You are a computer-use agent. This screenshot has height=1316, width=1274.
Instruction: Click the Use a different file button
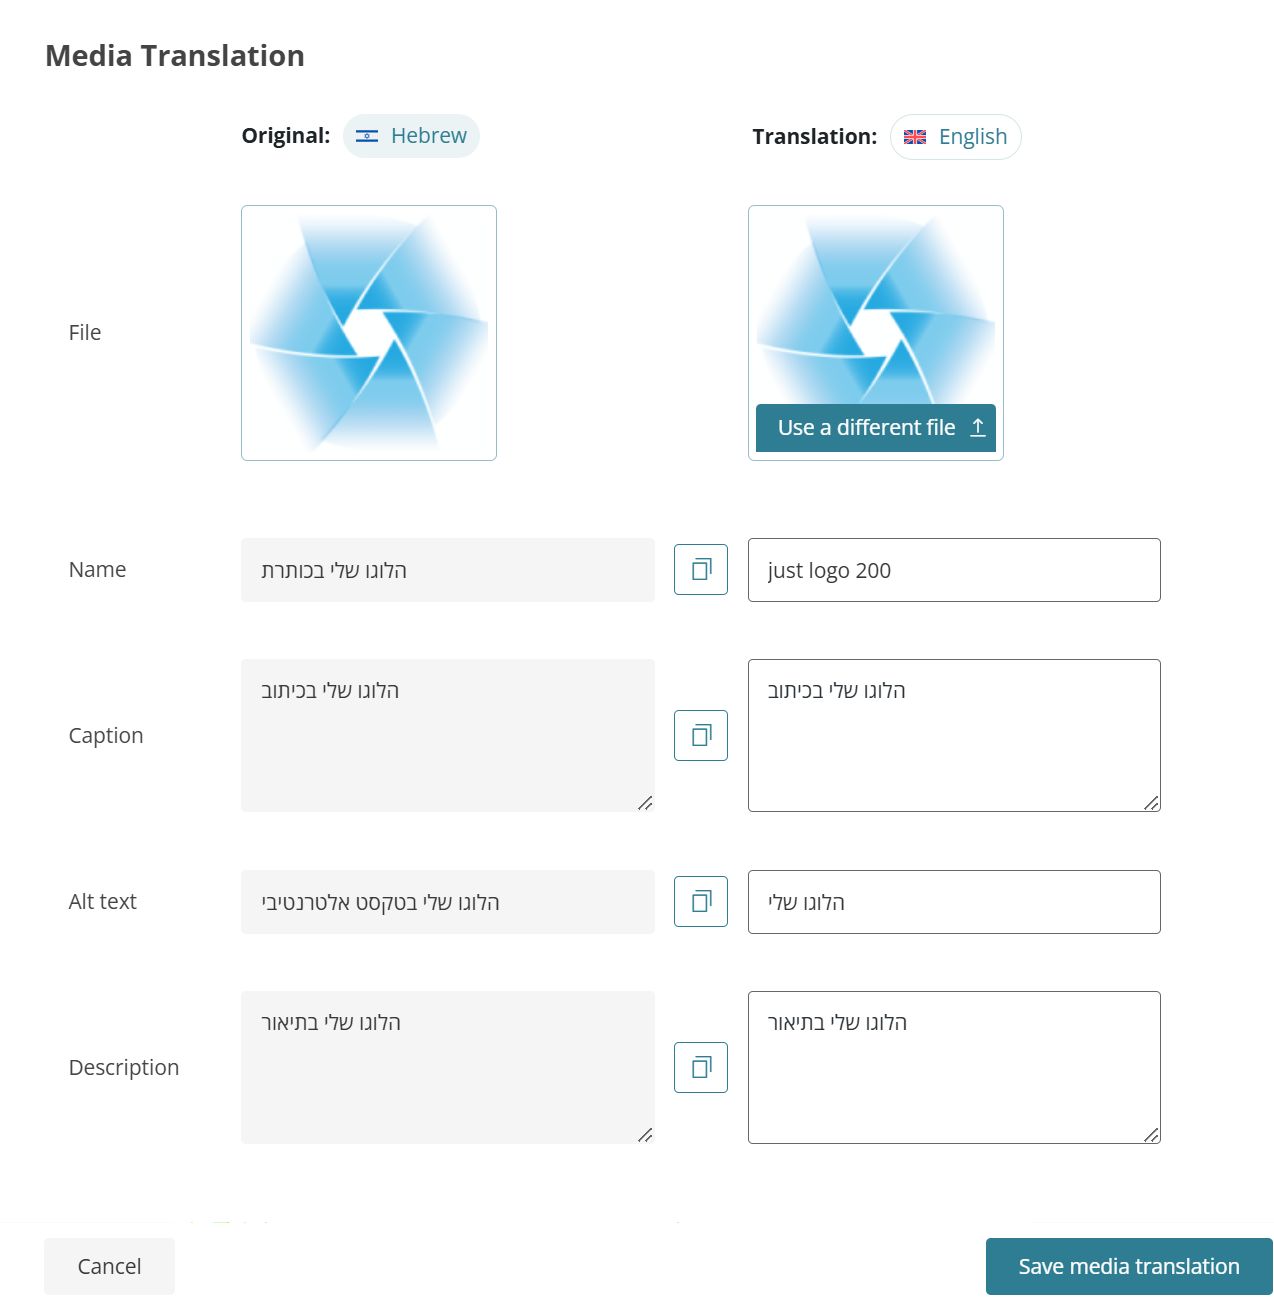866,428
